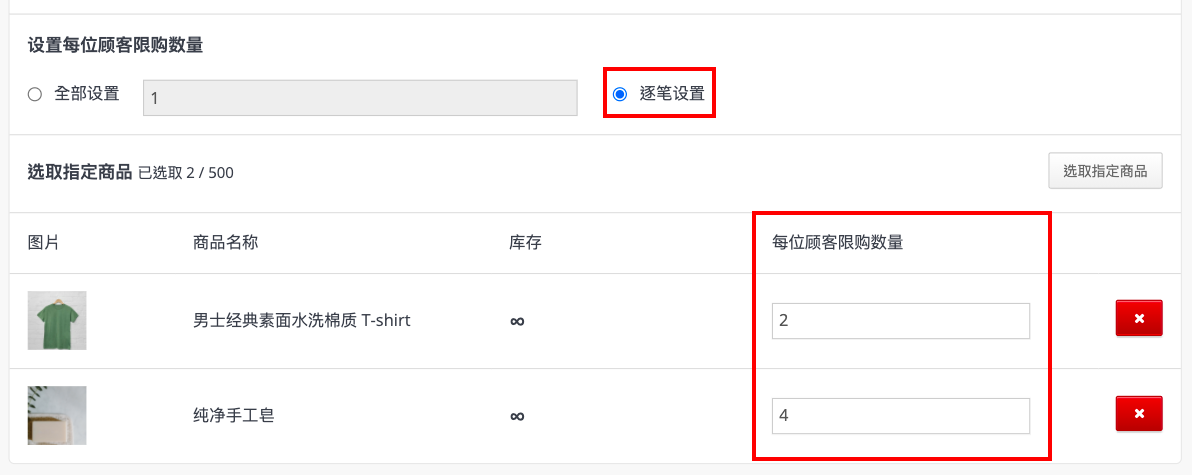
Task: Click the 商品名称 column header
Action: (226, 243)
